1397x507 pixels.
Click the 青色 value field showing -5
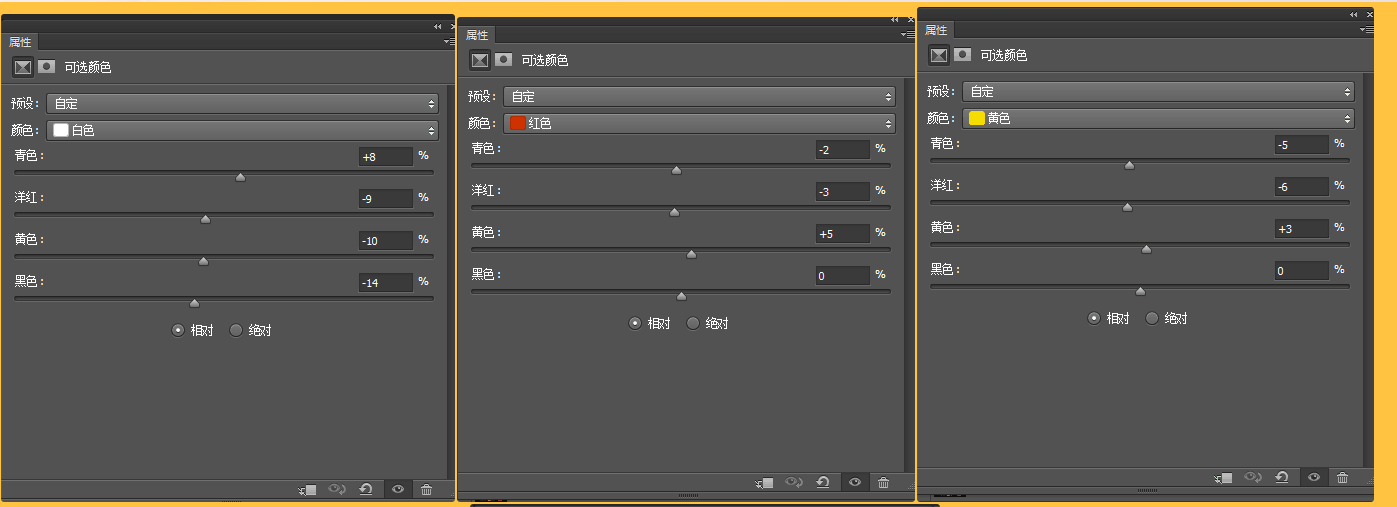click(x=1302, y=144)
